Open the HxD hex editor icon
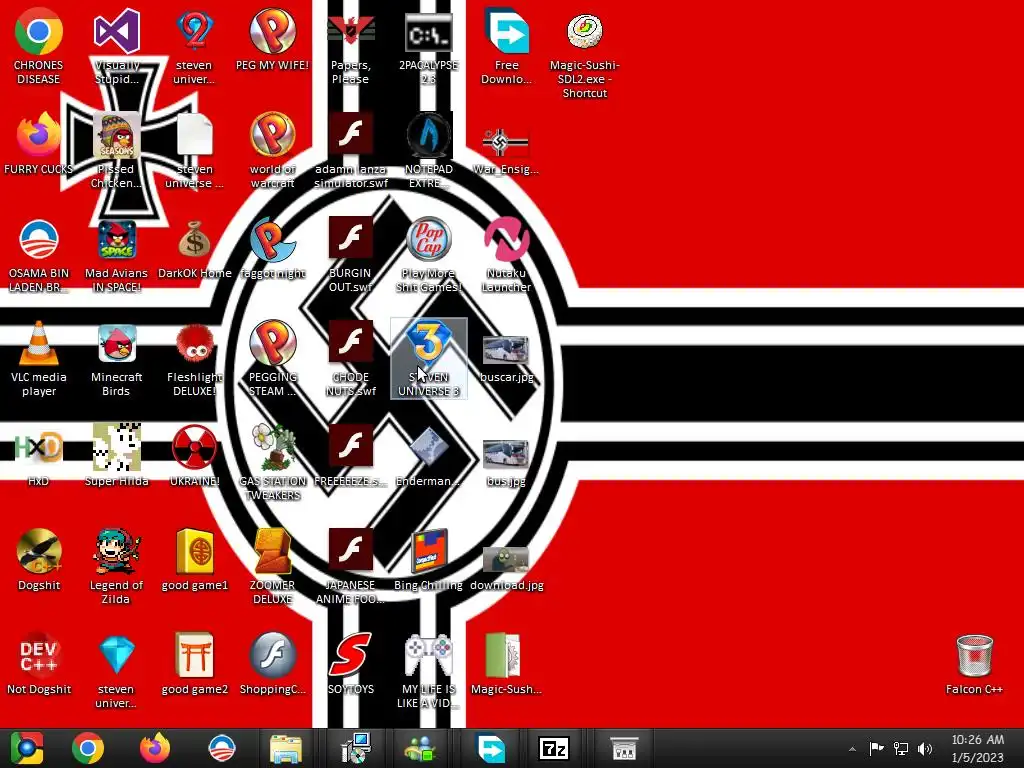The width and height of the screenshot is (1024, 768). point(39,455)
